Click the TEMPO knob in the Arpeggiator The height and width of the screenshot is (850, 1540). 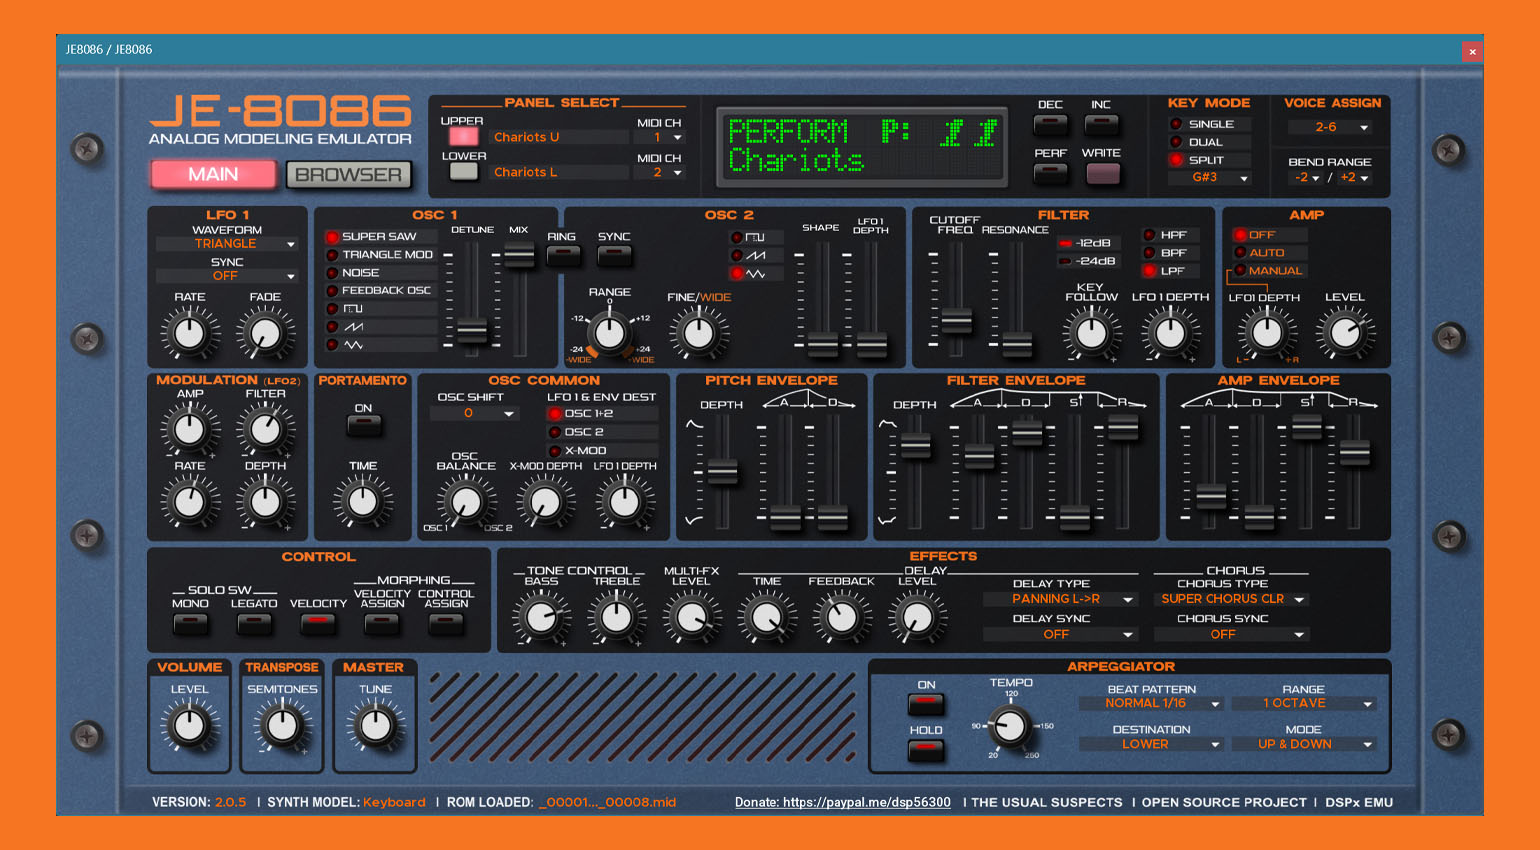[x=1010, y=728]
